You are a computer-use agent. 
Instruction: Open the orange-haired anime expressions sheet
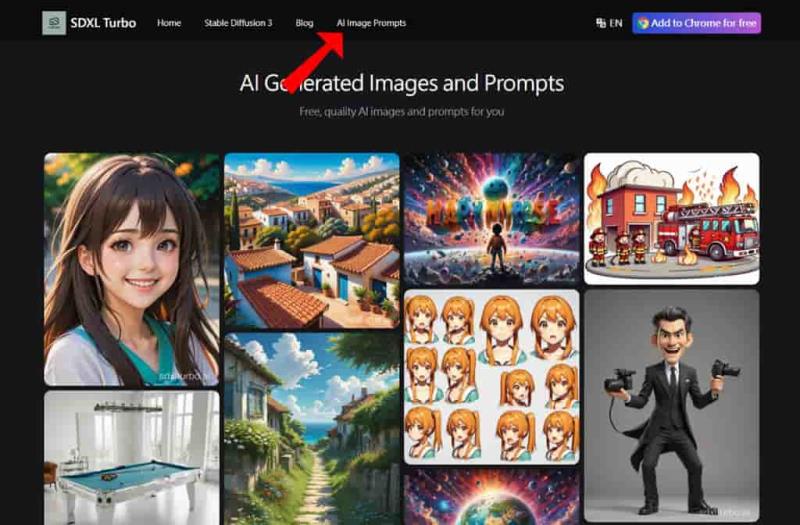coord(492,377)
